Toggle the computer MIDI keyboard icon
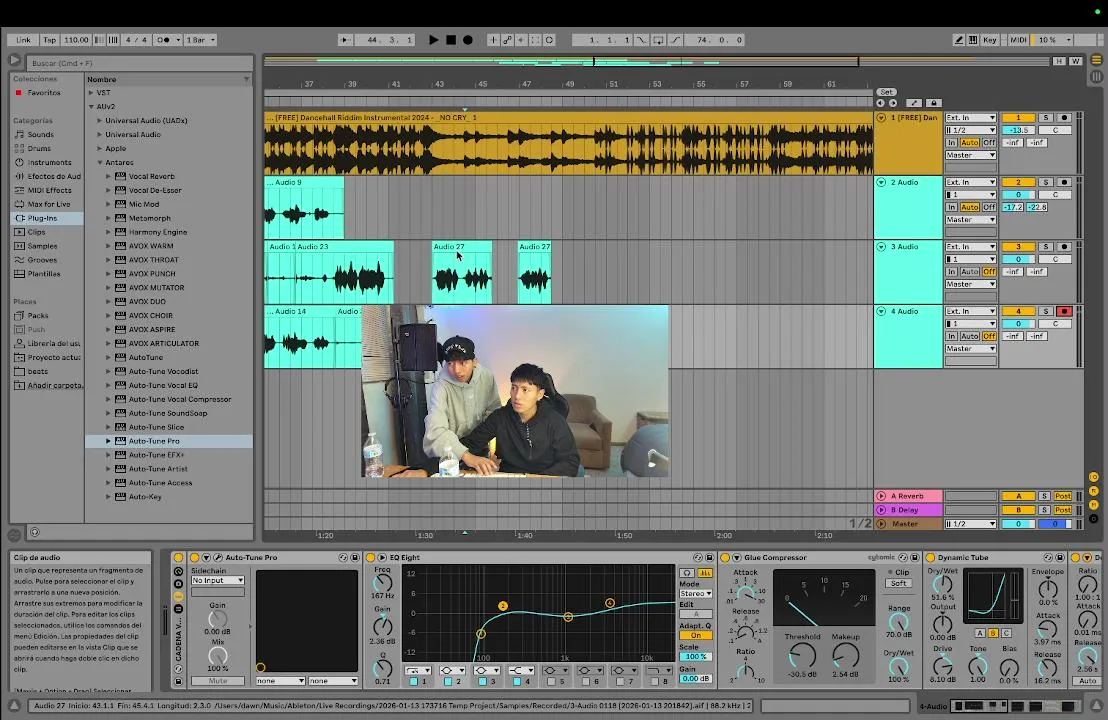 point(972,40)
